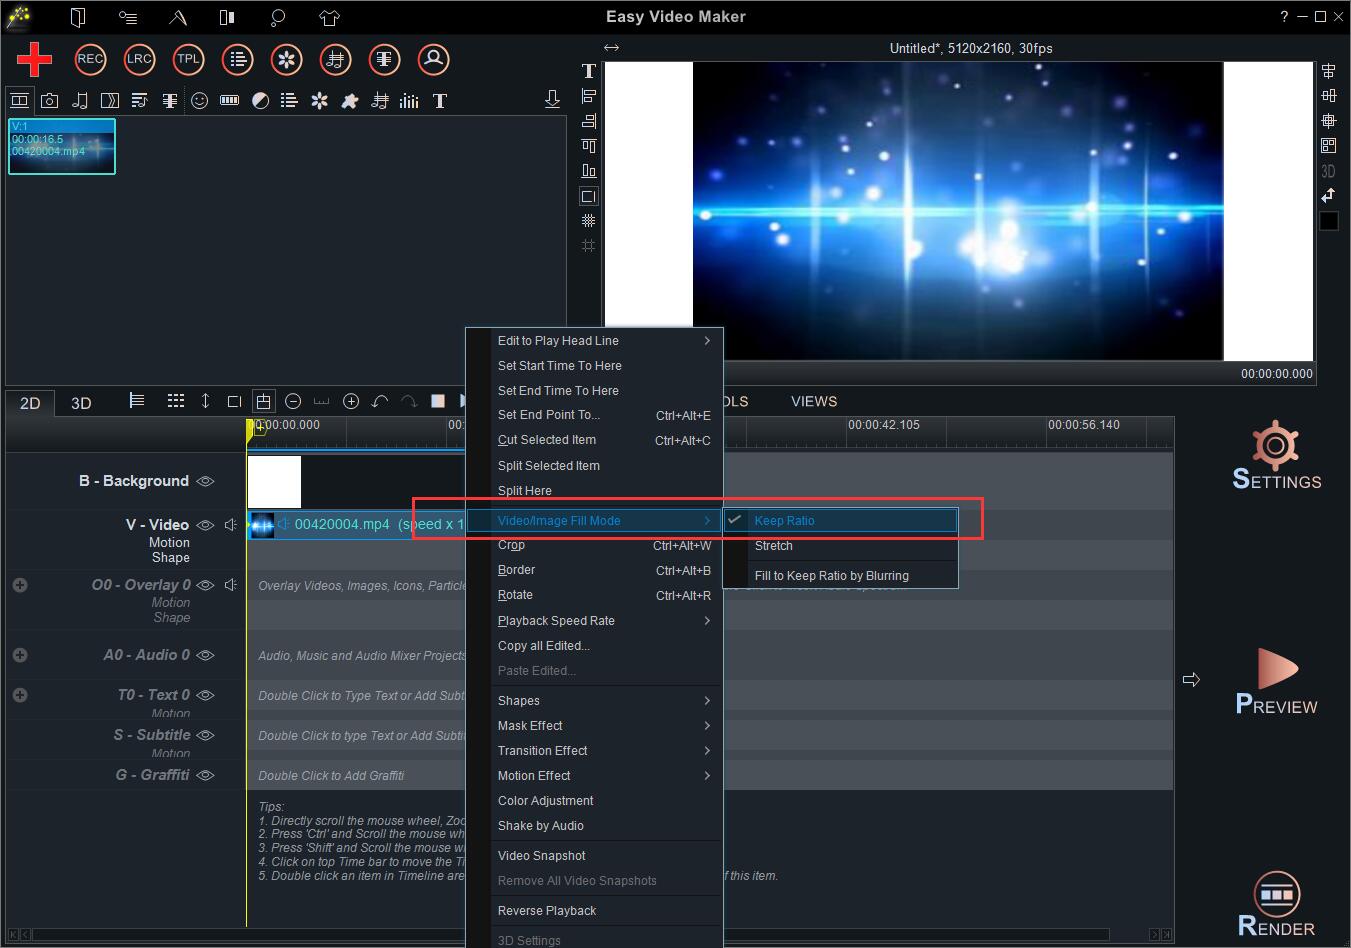Switch to the 2D timeline tab
Image resolution: width=1351 pixels, height=948 pixels.
pos(30,403)
